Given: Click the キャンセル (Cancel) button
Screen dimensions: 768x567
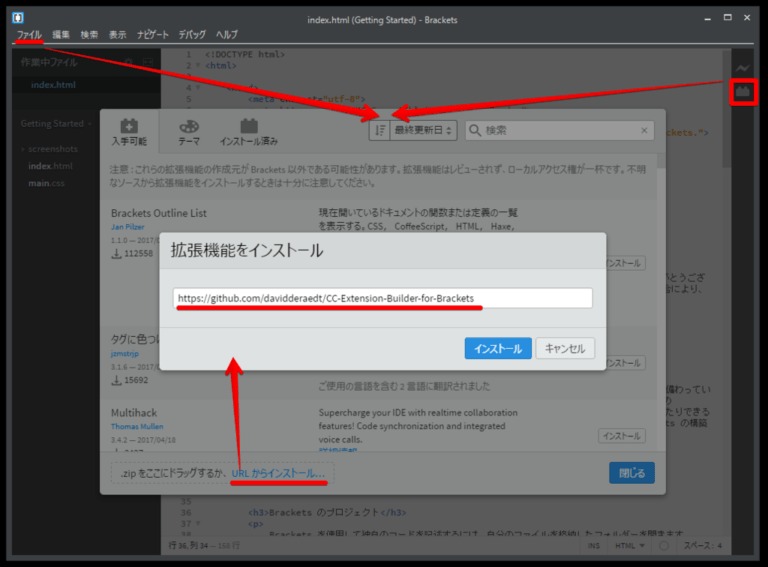Looking at the screenshot, I should tap(565, 348).
